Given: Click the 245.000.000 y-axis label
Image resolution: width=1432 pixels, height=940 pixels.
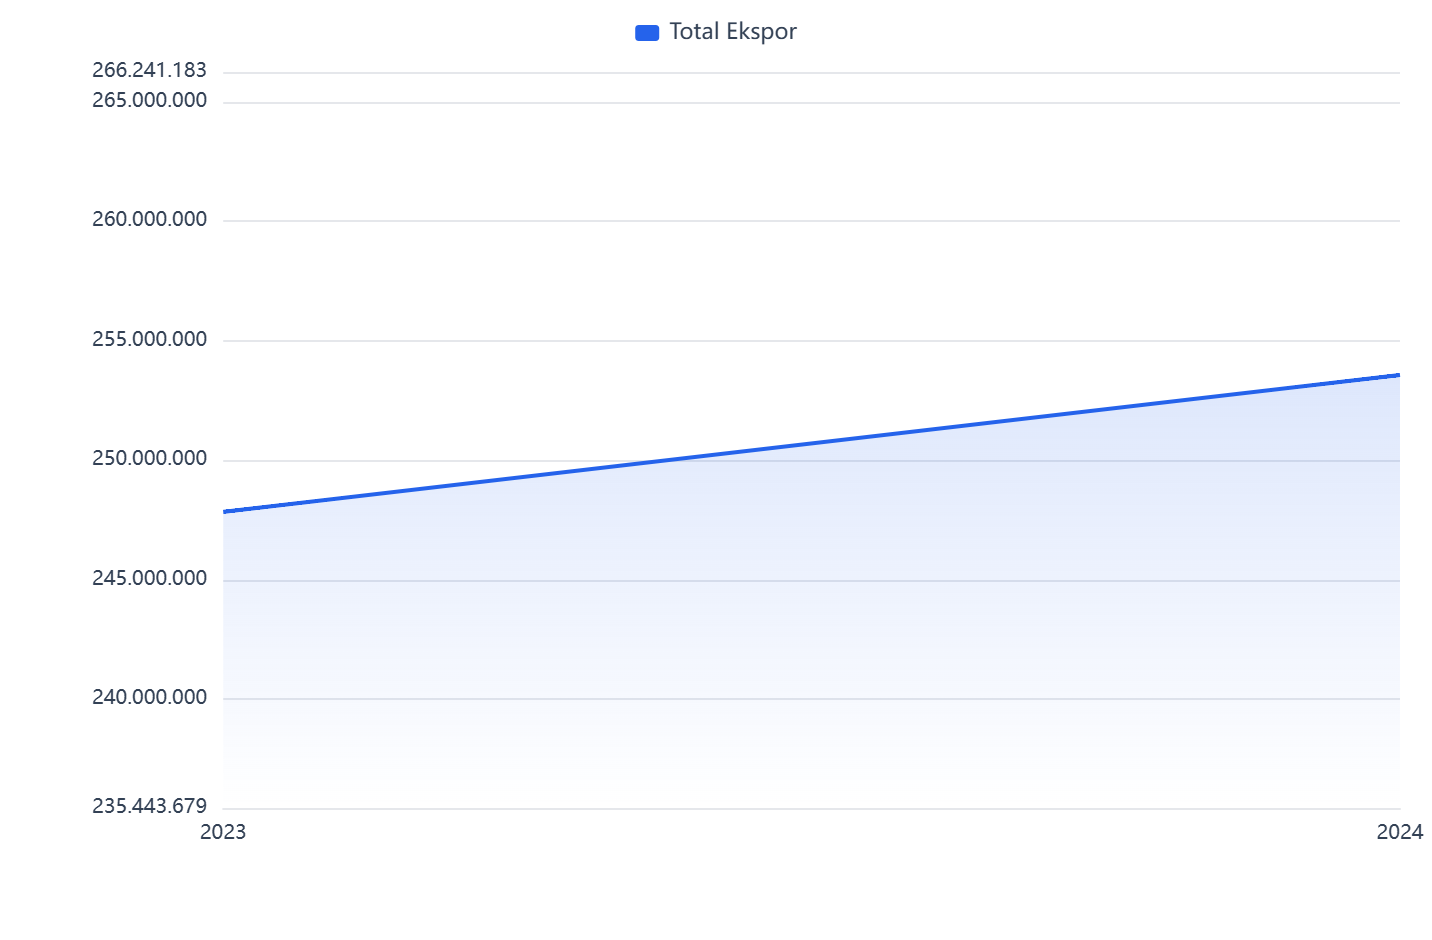Looking at the screenshot, I should click(149, 578).
